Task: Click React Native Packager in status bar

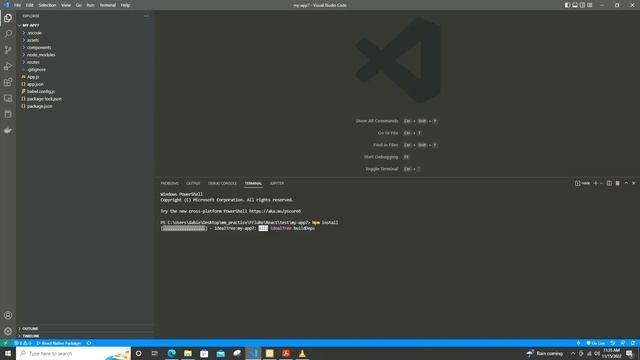Action: click(59, 343)
